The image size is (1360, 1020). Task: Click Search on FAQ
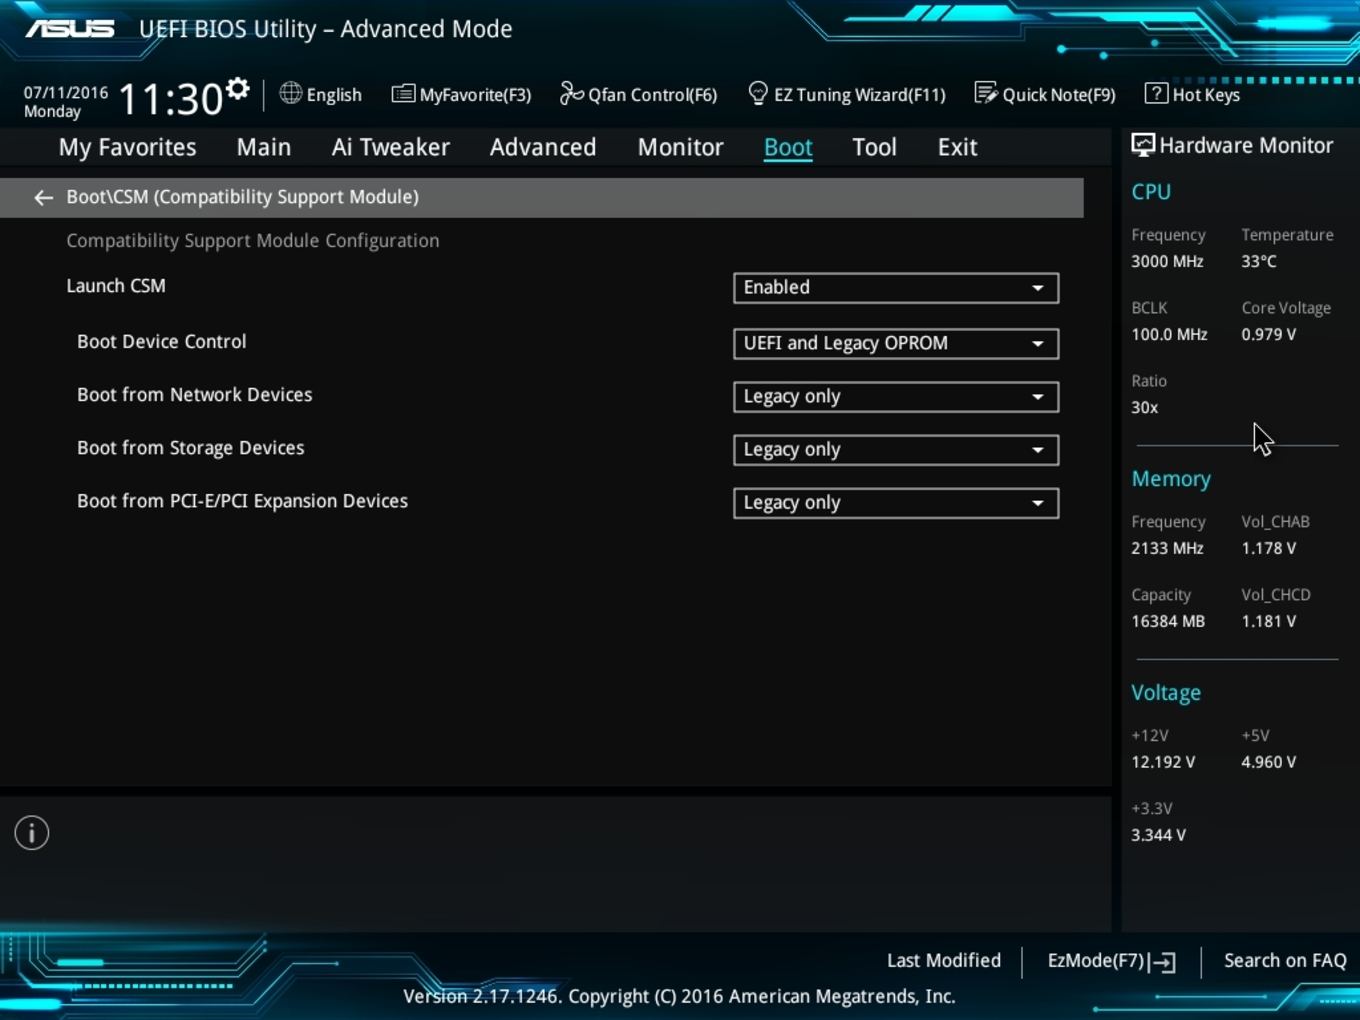pos(1285,960)
